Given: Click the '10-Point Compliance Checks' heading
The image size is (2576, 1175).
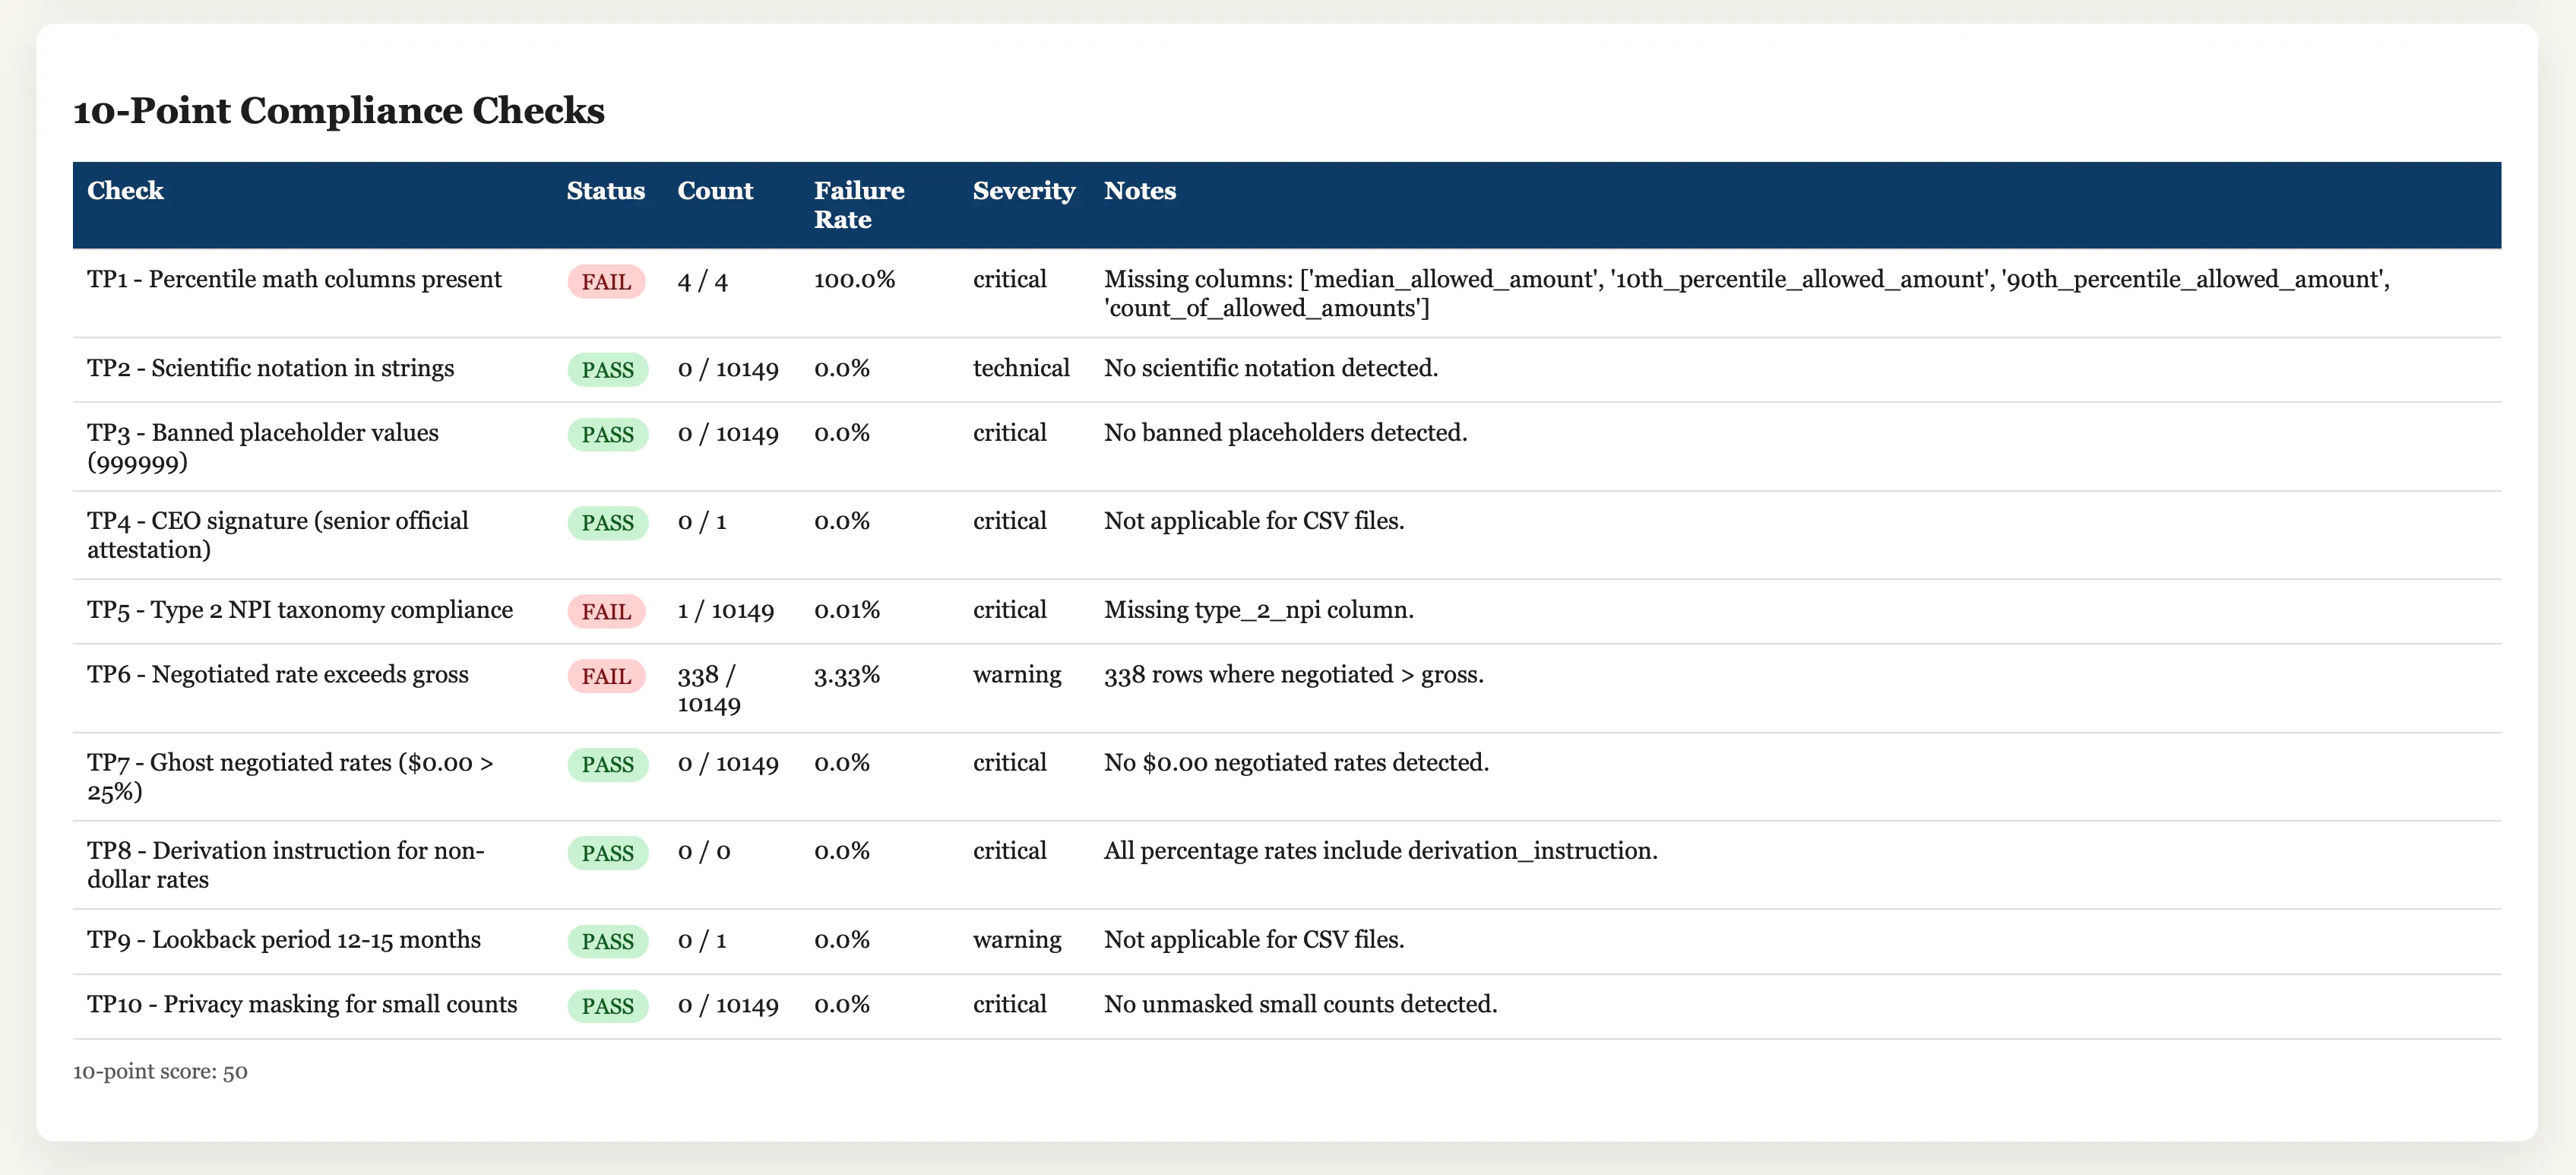Looking at the screenshot, I should pos(338,110).
